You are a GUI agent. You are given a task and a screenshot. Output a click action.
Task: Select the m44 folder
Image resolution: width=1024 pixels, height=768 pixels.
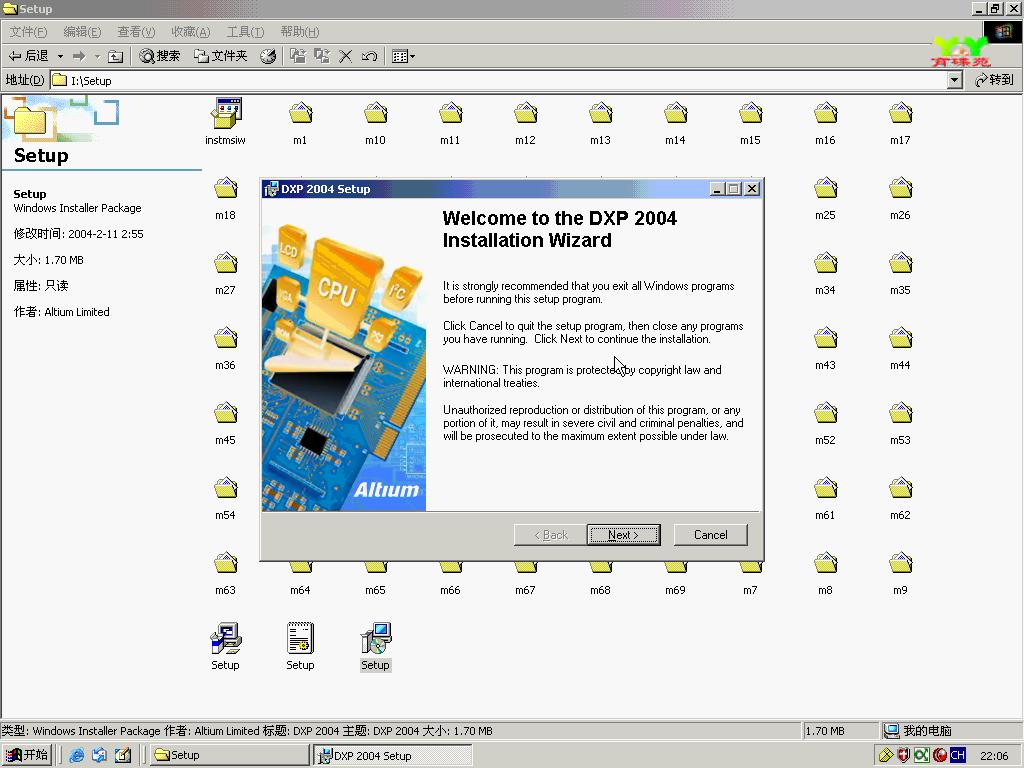click(901, 347)
